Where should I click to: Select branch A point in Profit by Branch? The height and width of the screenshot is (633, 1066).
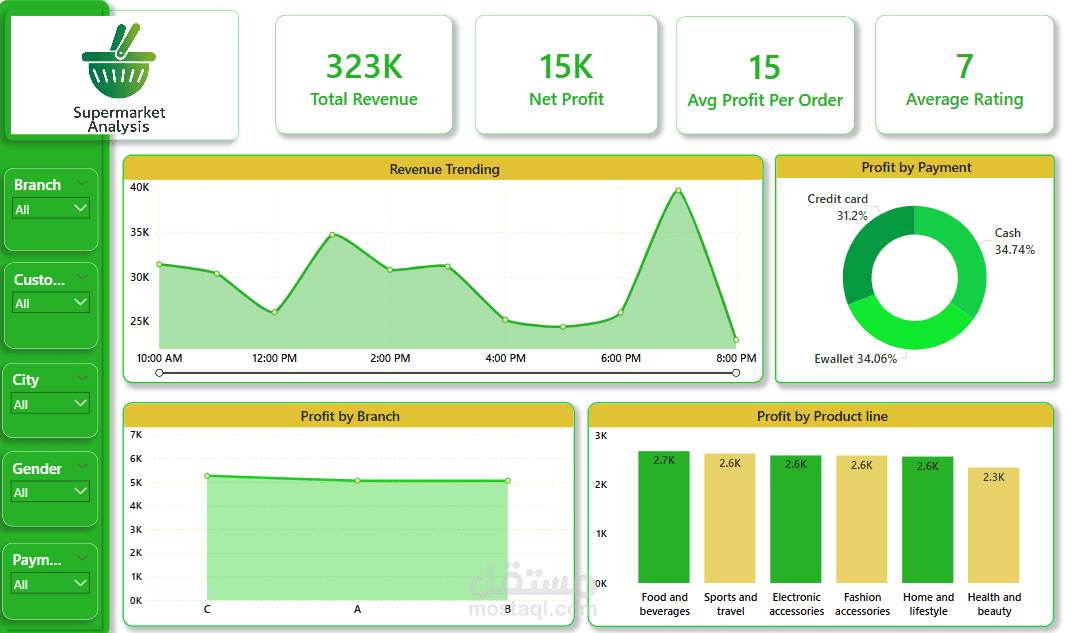click(357, 480)
